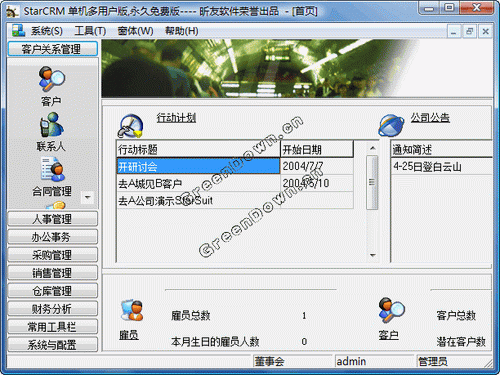Click the 公司公告 globe icon
This screenshot has height=375, width=500.
(391, 125)
